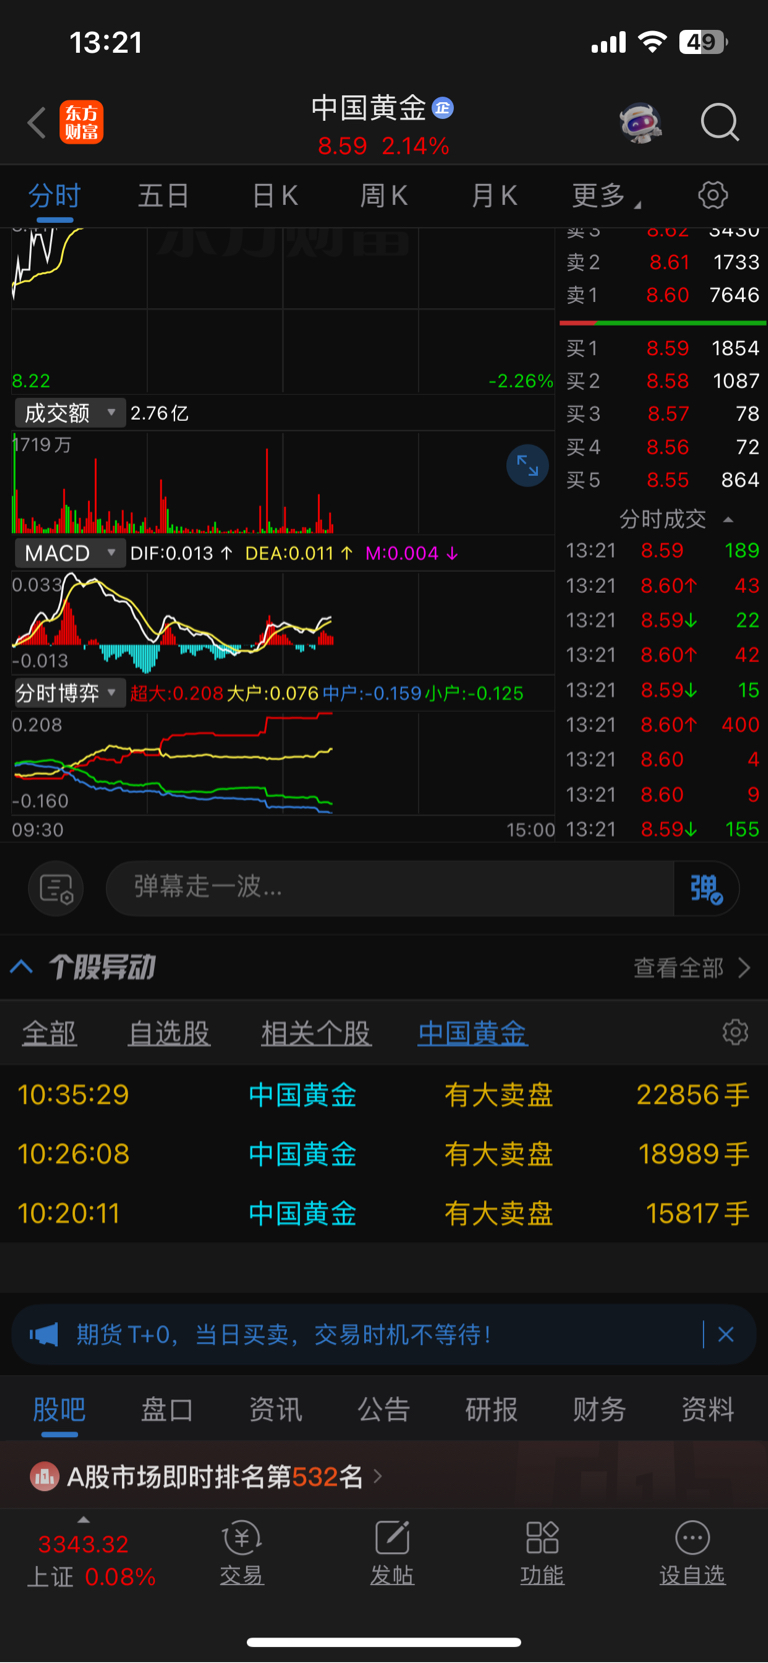Open 个股异动 settings gear icon

pyautogui.click(x=735, y=1032)
